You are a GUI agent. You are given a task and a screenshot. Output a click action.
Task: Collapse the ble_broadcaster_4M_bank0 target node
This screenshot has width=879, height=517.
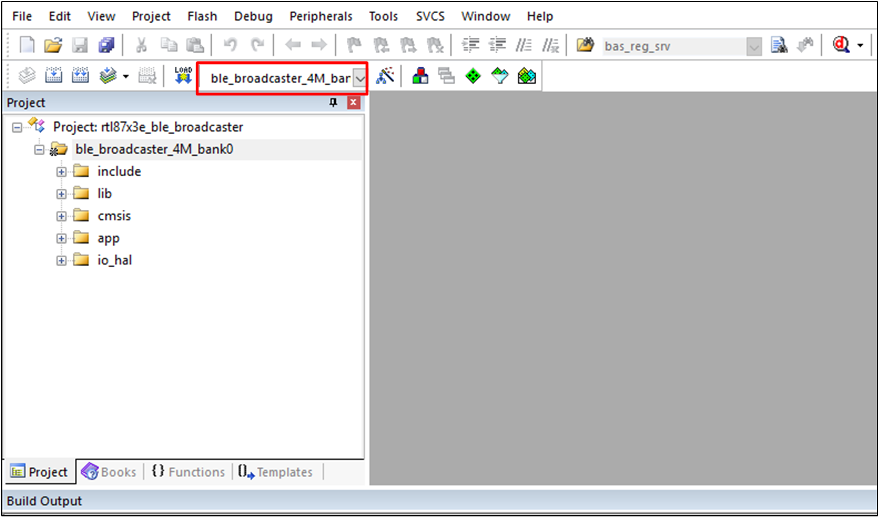click(x=39, y=150)
